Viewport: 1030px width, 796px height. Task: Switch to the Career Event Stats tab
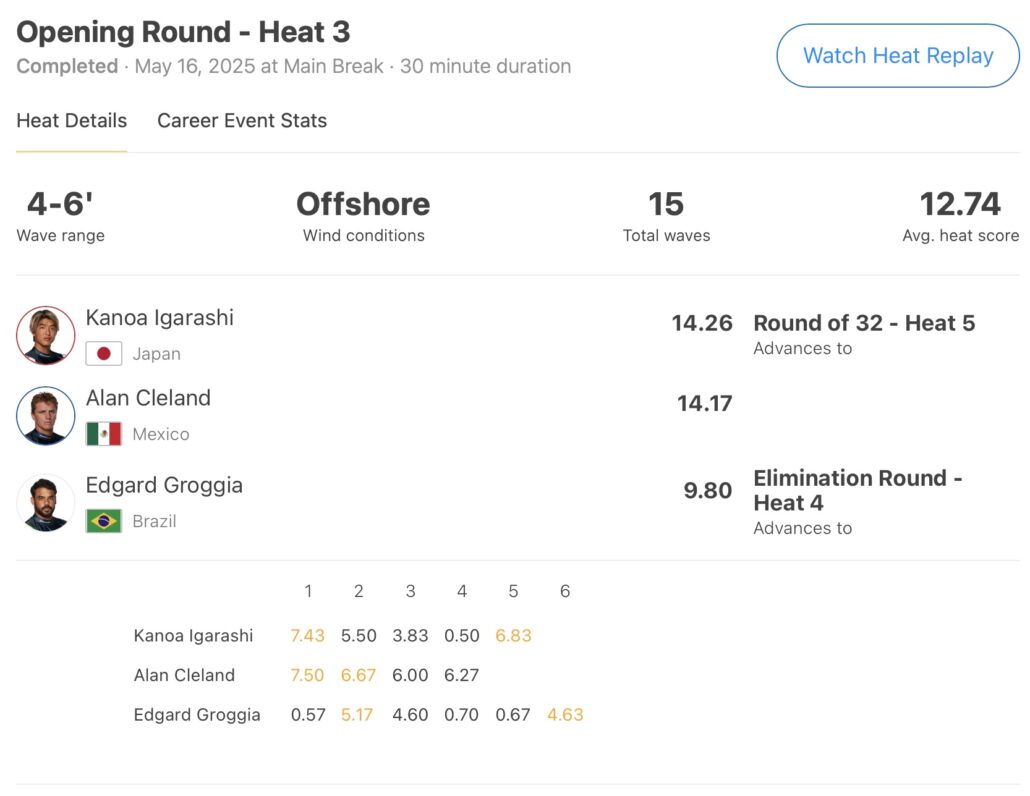pyautogui.click(x=242, y=121)
